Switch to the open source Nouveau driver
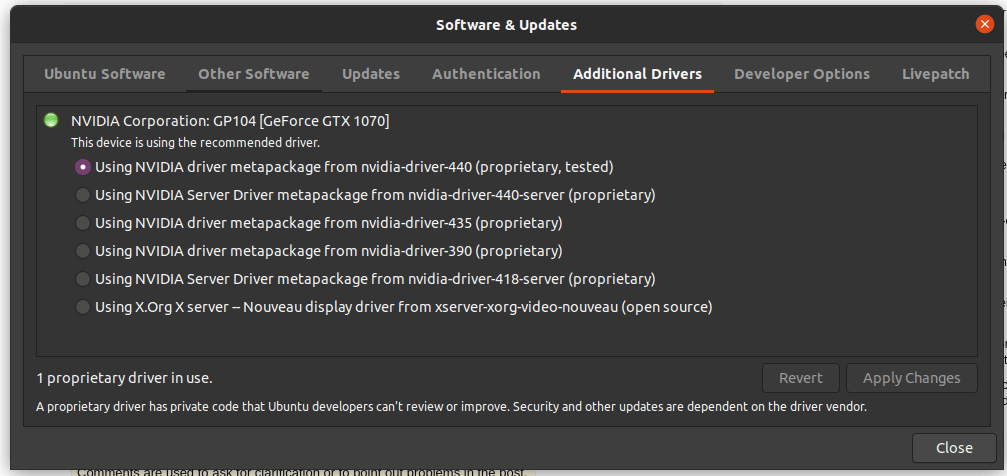Image resolution: width=1007 pixels, height=476 pixels. [84, 307]
